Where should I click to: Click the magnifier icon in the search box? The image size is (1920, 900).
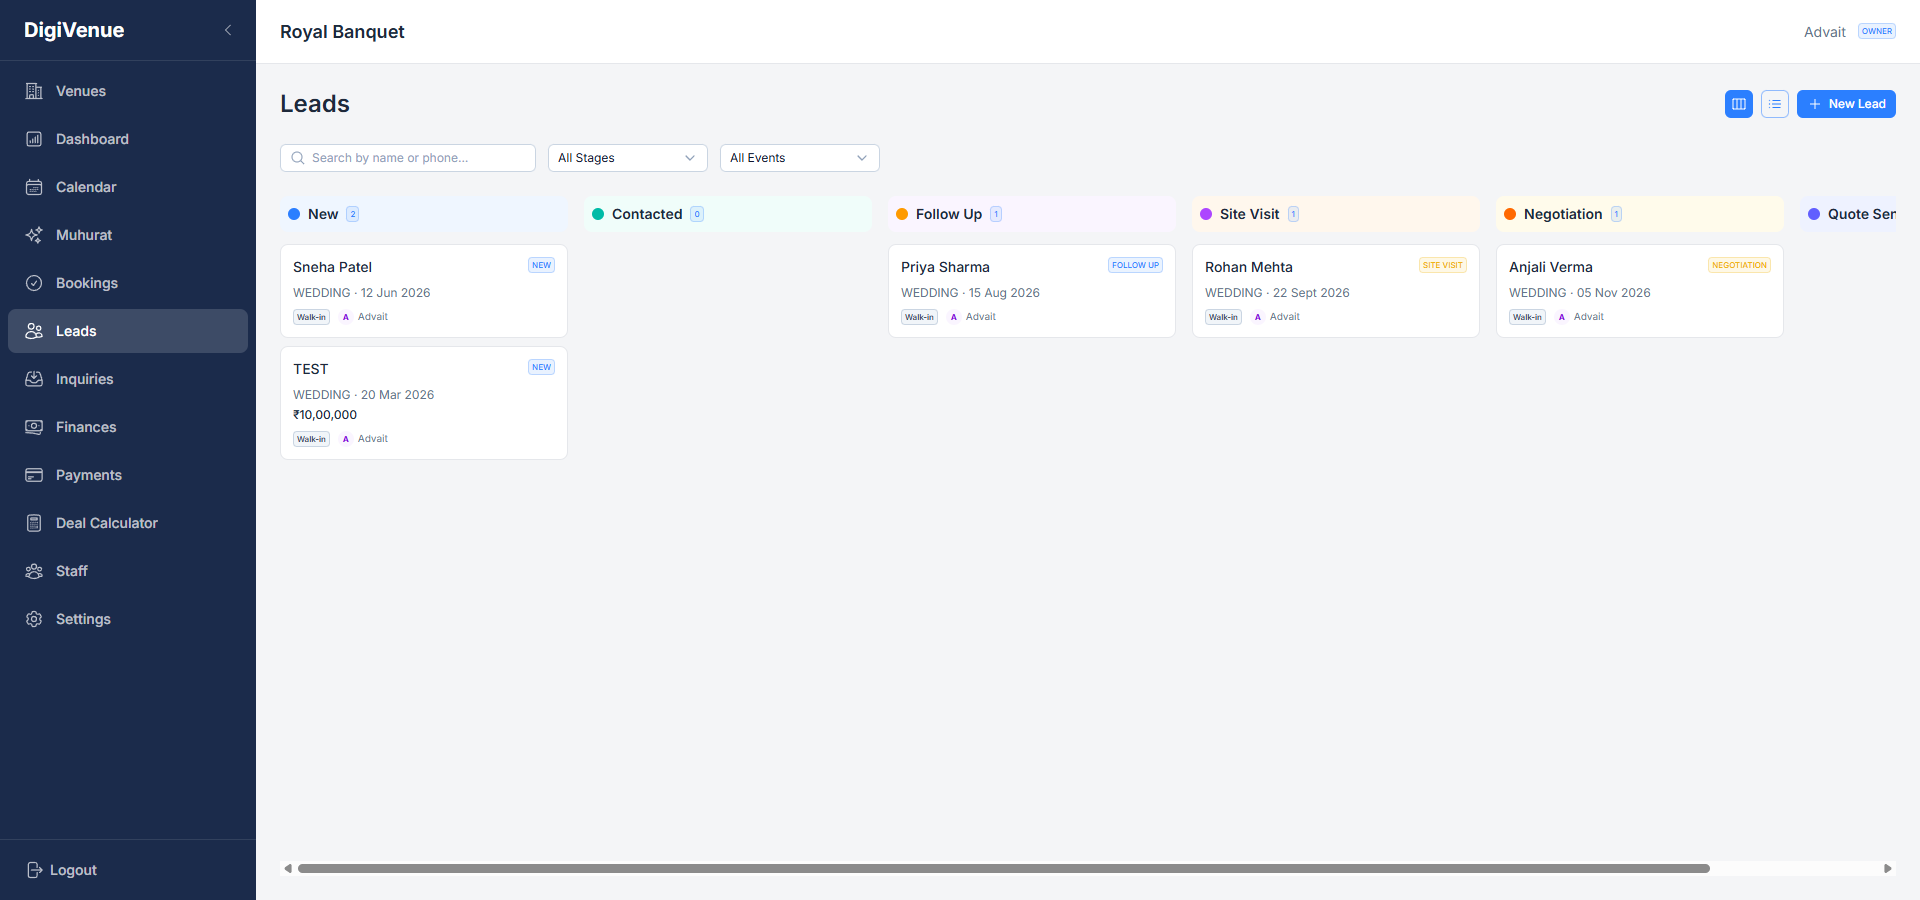(x=298, y=158)
